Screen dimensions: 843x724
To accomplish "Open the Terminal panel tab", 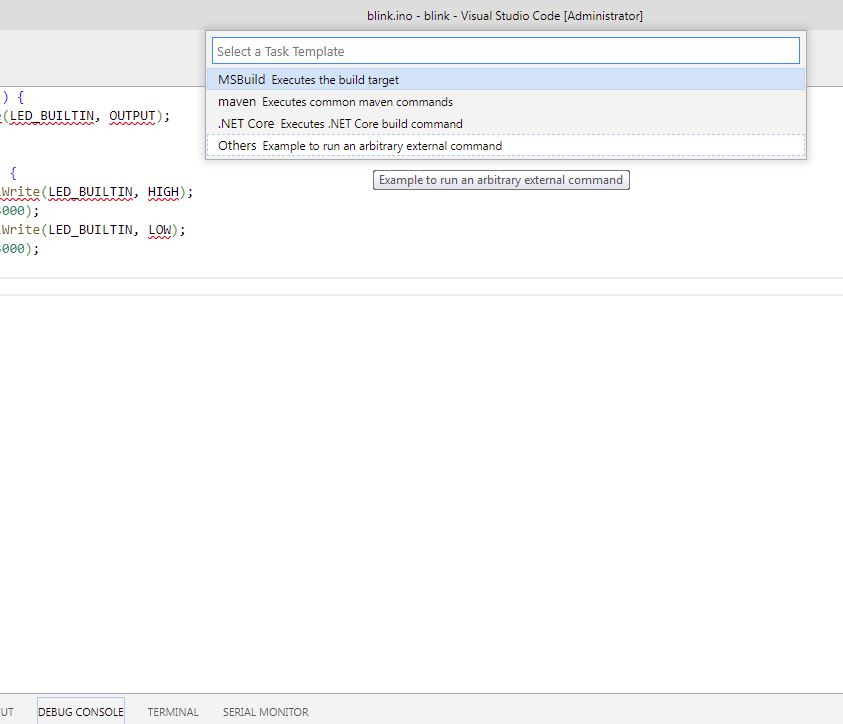I will 173,712.
